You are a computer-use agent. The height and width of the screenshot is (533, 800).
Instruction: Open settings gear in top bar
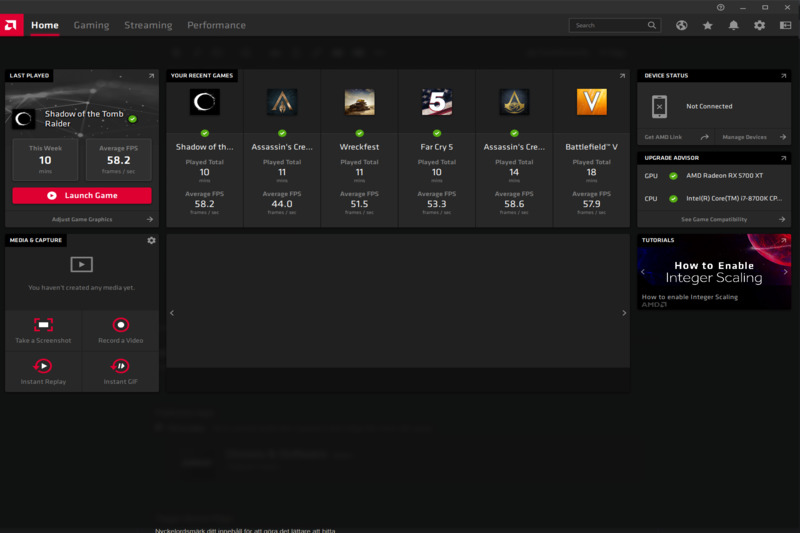click(759, 25)
